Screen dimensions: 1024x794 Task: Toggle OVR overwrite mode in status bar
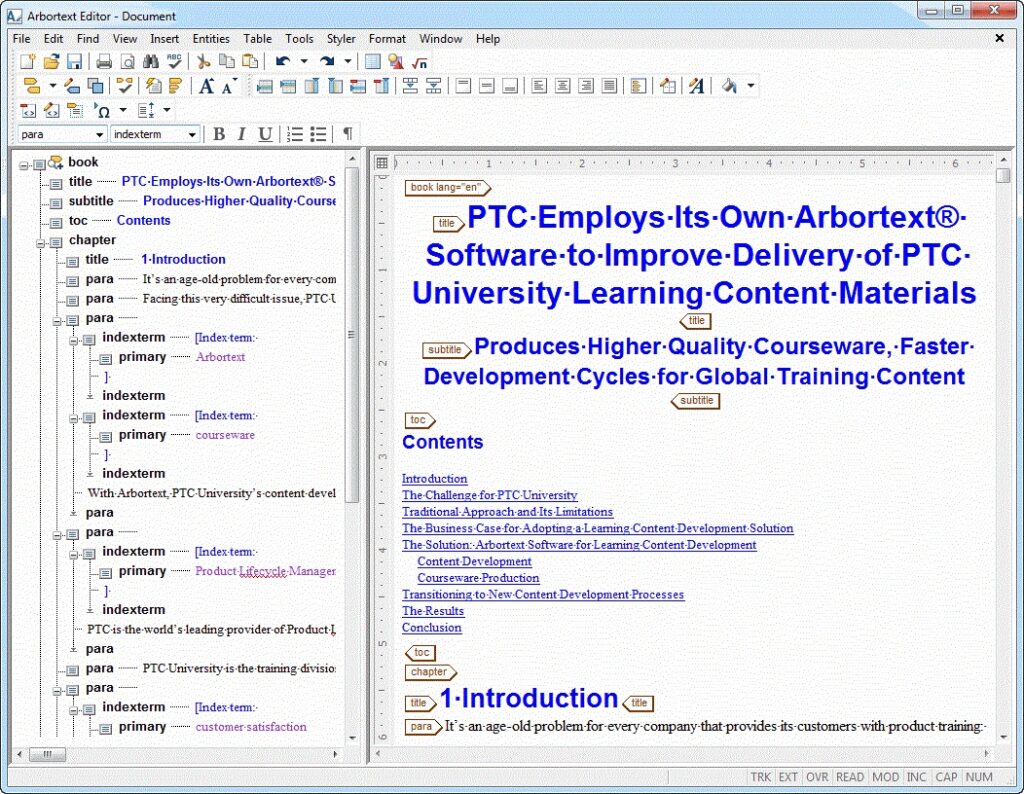[x=817, y=777]
